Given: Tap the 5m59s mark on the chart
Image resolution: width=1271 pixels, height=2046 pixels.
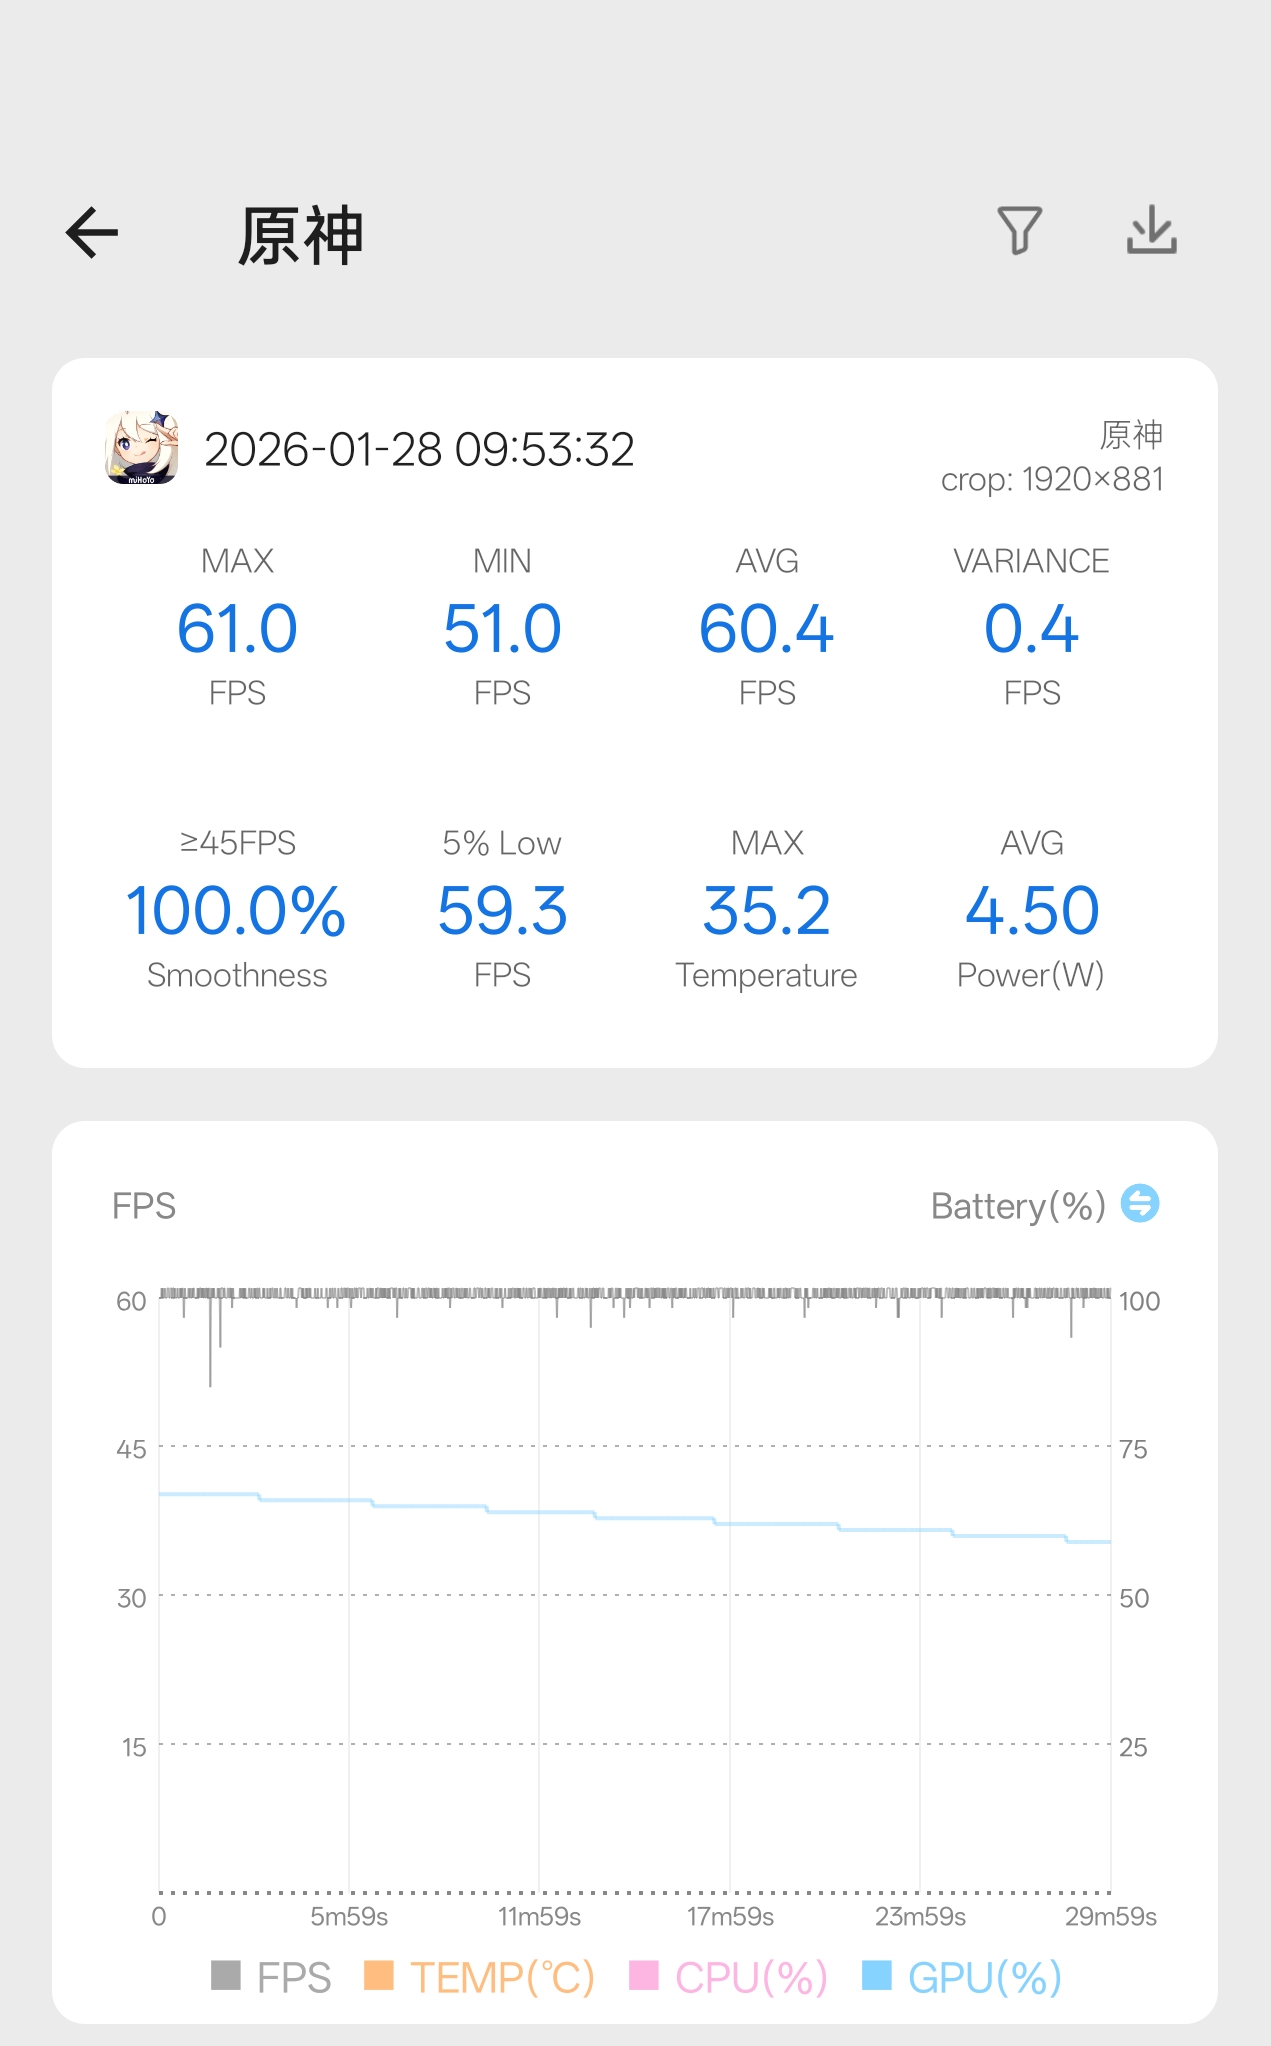Looking at the screenshot, I should [x=349, y=1917].
